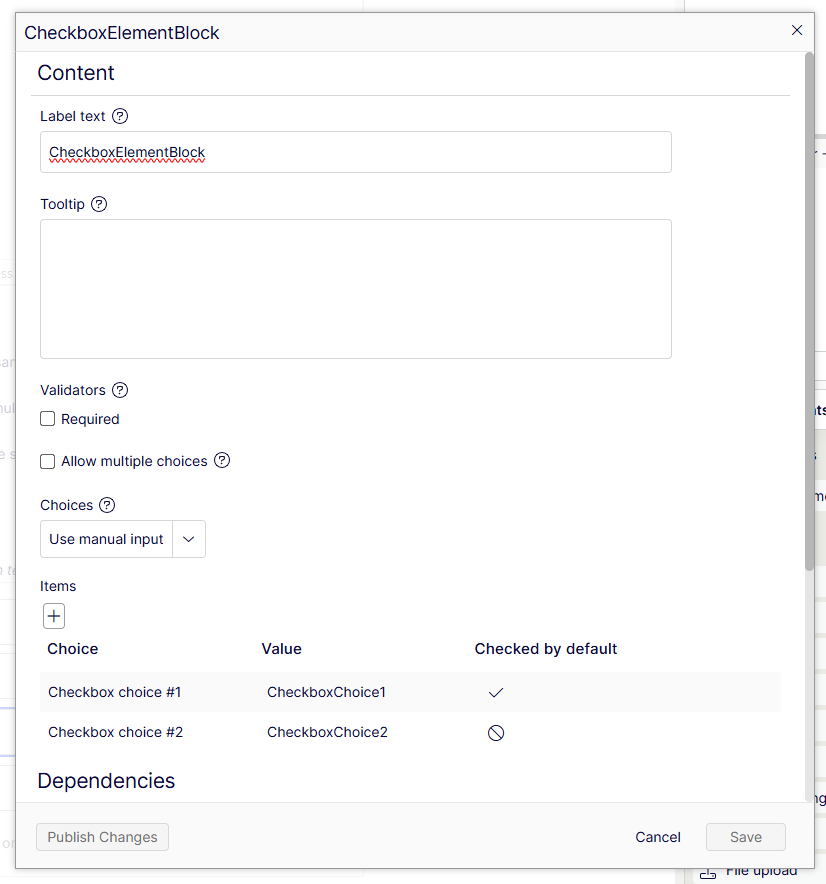Screen dimensions: 826x884
Task: Select the CheckboxChoice2 value cell
Action: [327, 732]
